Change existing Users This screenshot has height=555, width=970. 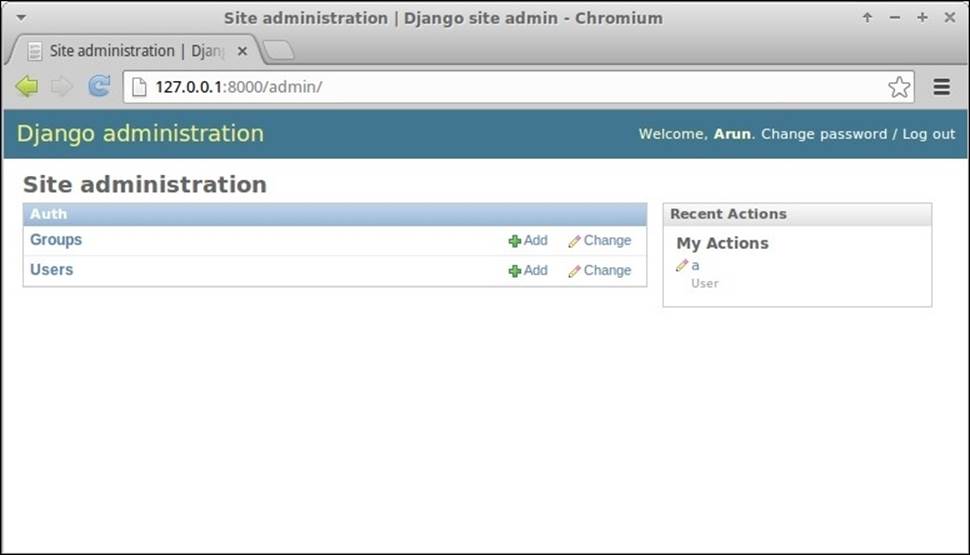(x=599, y=270)
